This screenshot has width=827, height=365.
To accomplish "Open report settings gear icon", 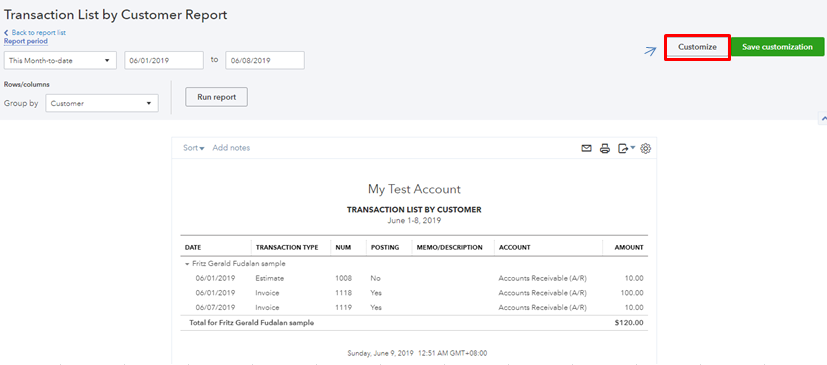I will [646, 149].
